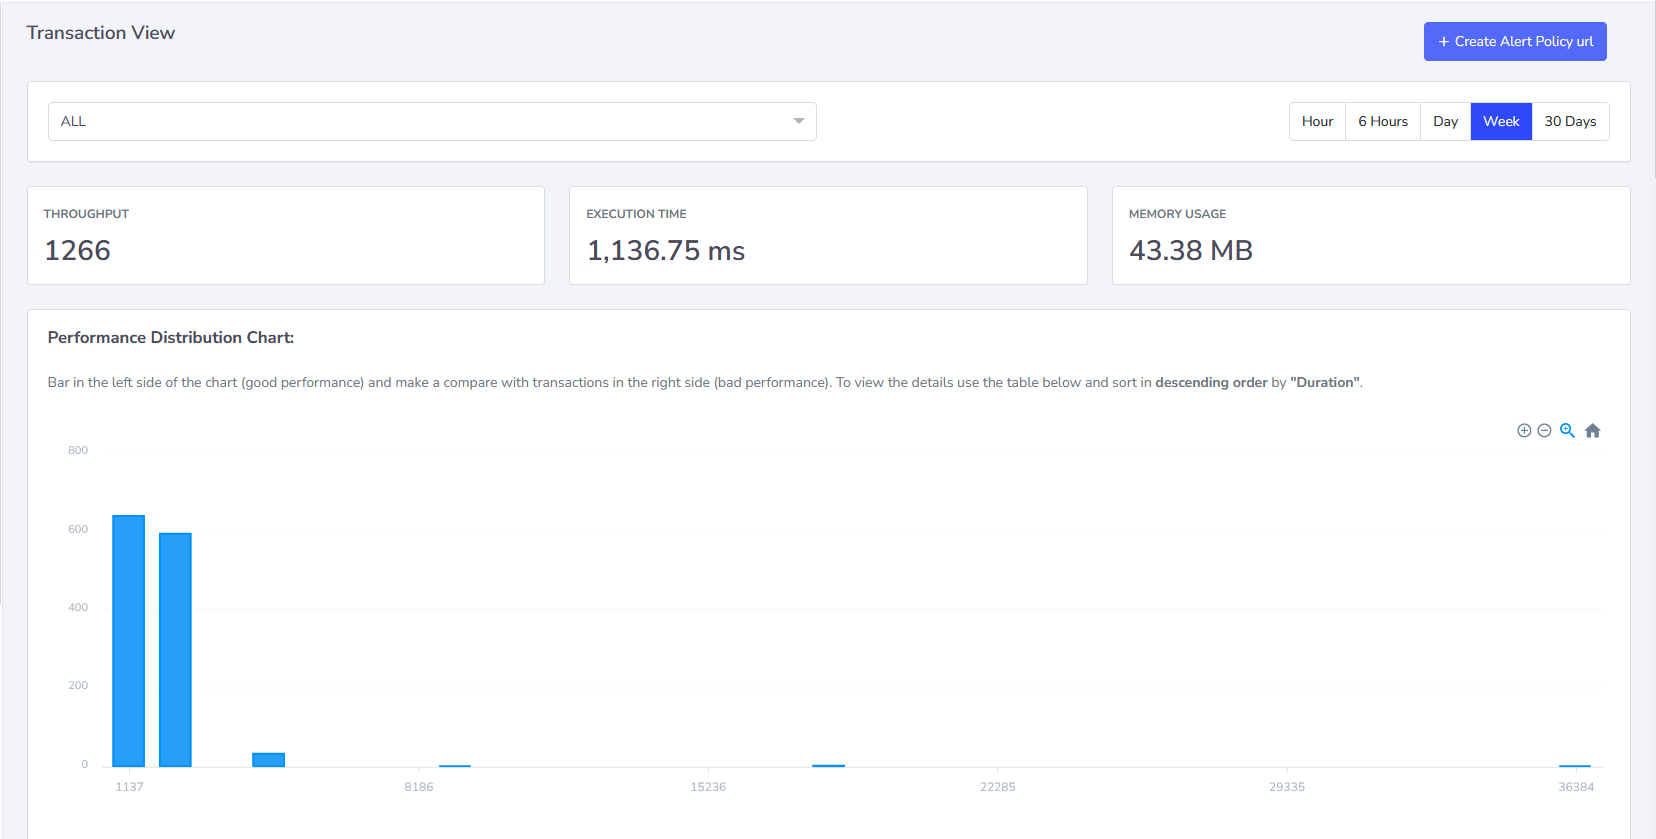
Task: Activate the selection zoom magnifier tool
Action: [1567, 431]
